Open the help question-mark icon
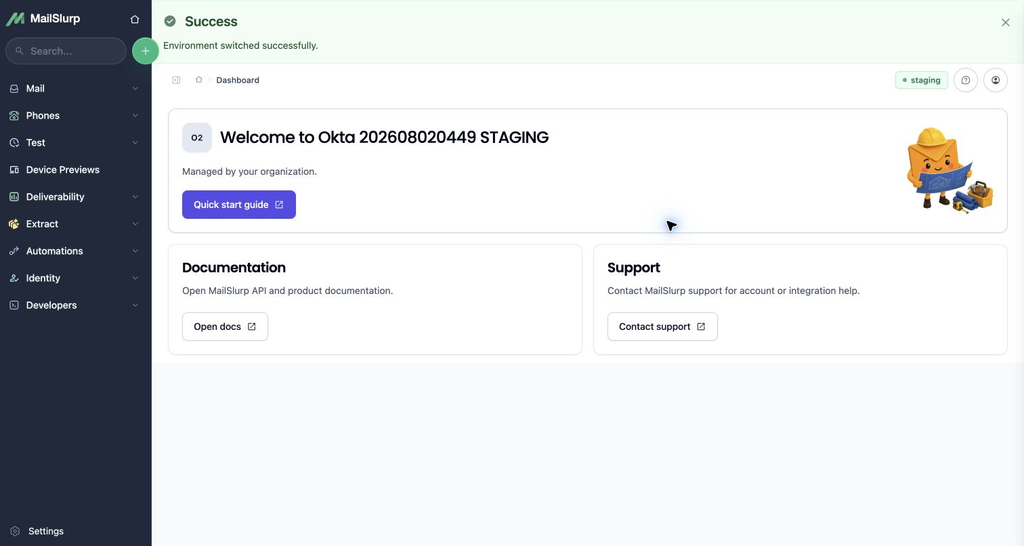Image resolution: width=1024 pixels, height=546 pixels. pyautogui.click(x=965, y=80)
